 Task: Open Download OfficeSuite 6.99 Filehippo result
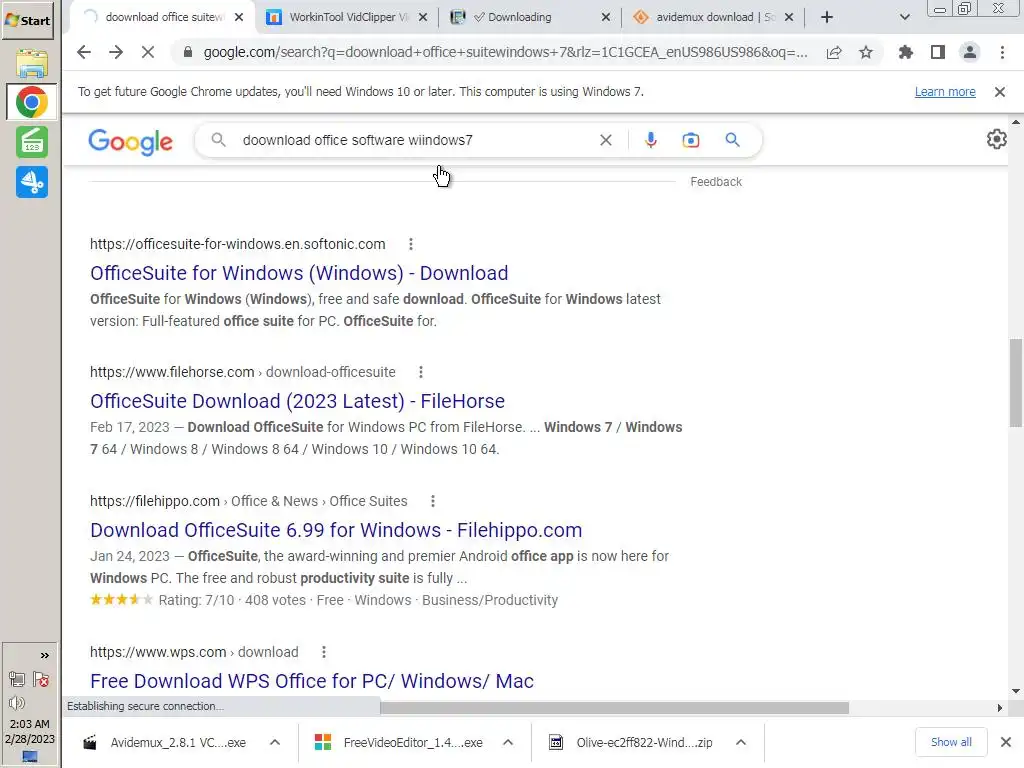point(336,530)
